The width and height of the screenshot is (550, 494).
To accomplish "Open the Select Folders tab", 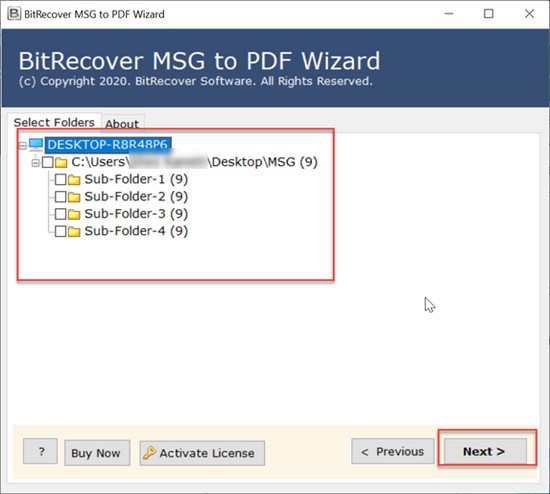I will pyautogui.click(x=54, y=122).
